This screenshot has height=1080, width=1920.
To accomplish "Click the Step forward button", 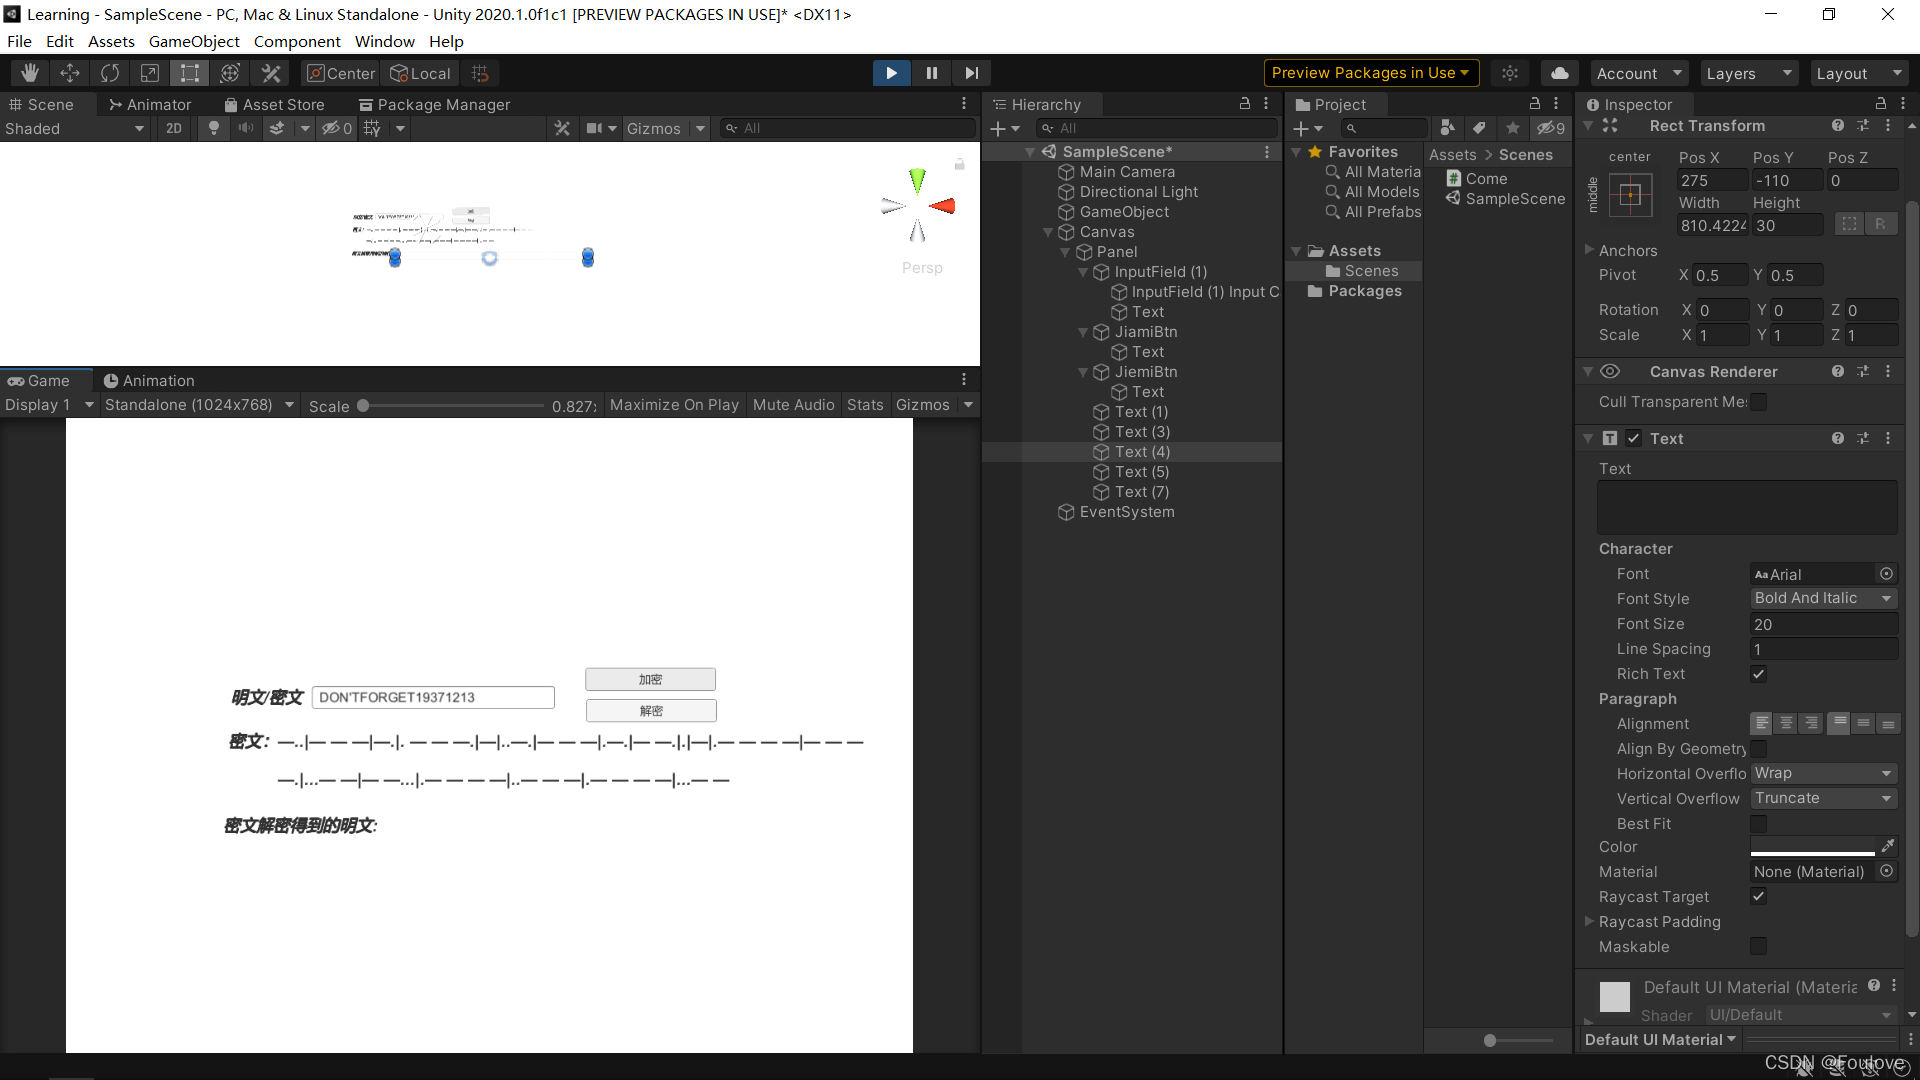I will pos(971,73).
